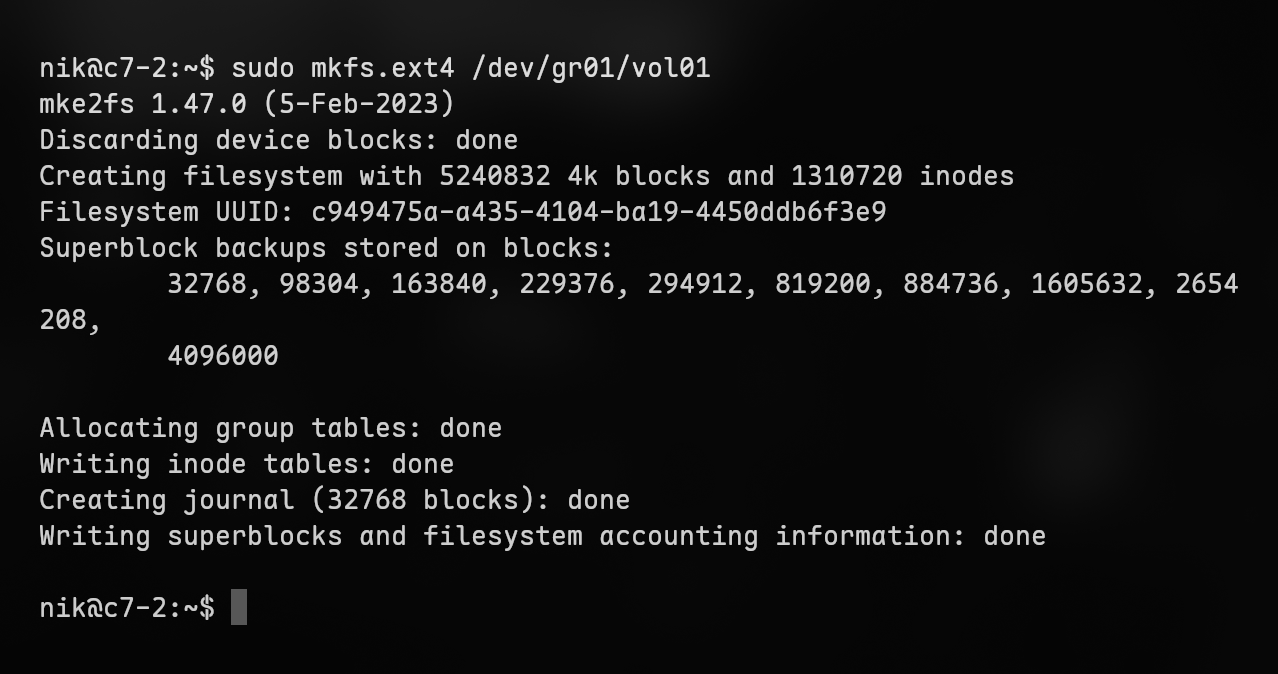This screenshot has width=1278, height=674.
Task: Click the 4096000 superblock backup number
Action: (222, 356)
